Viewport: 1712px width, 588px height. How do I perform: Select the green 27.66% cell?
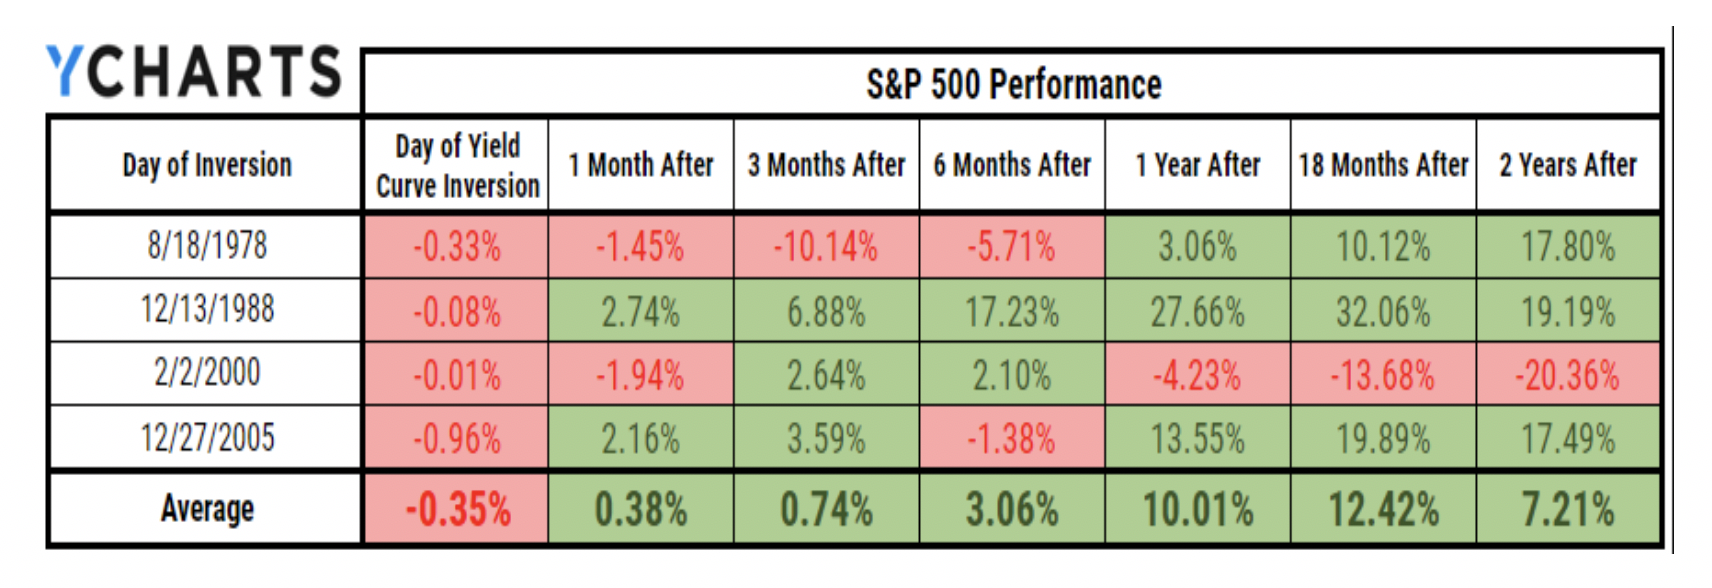point(1198,311)
